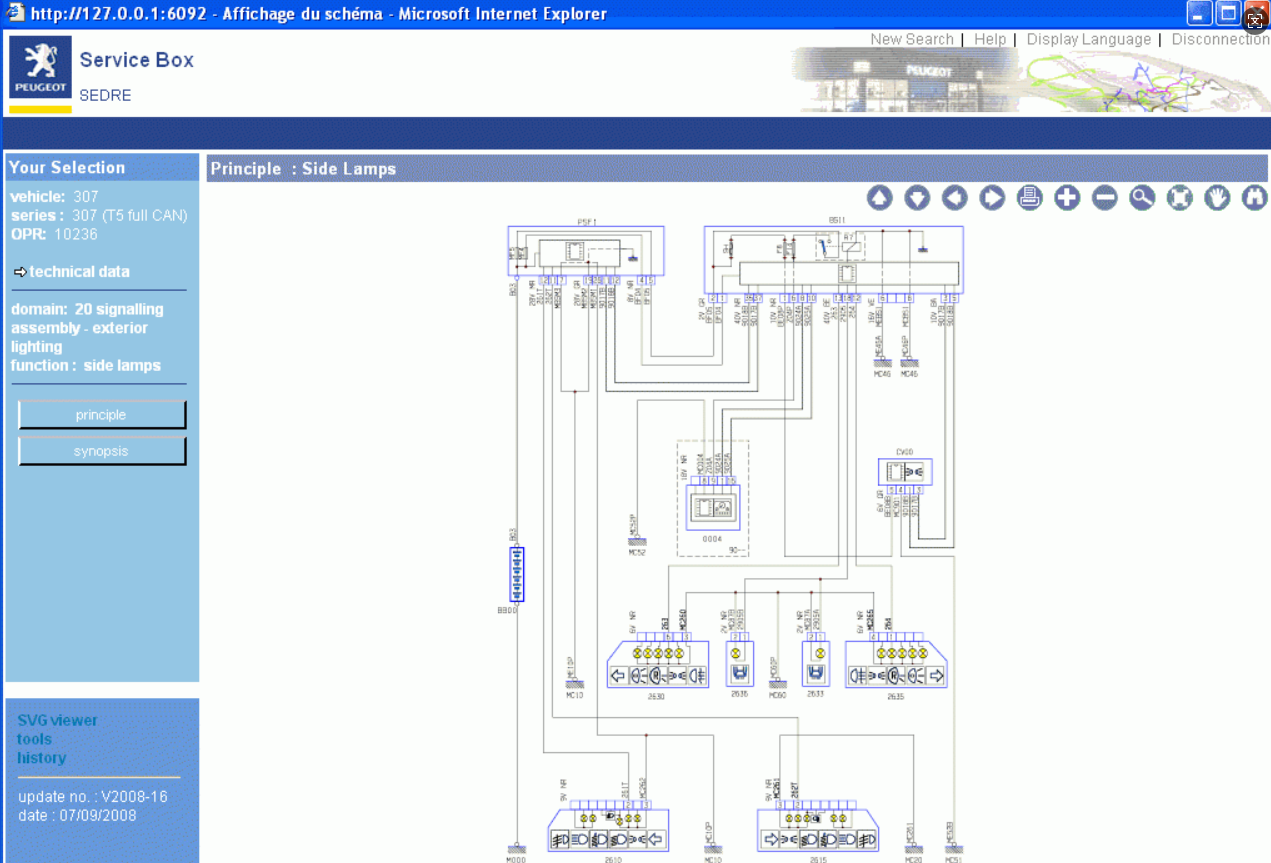Open the binoculars search tool
This screenshot has width=1271, height=863.
point(1254,198)
